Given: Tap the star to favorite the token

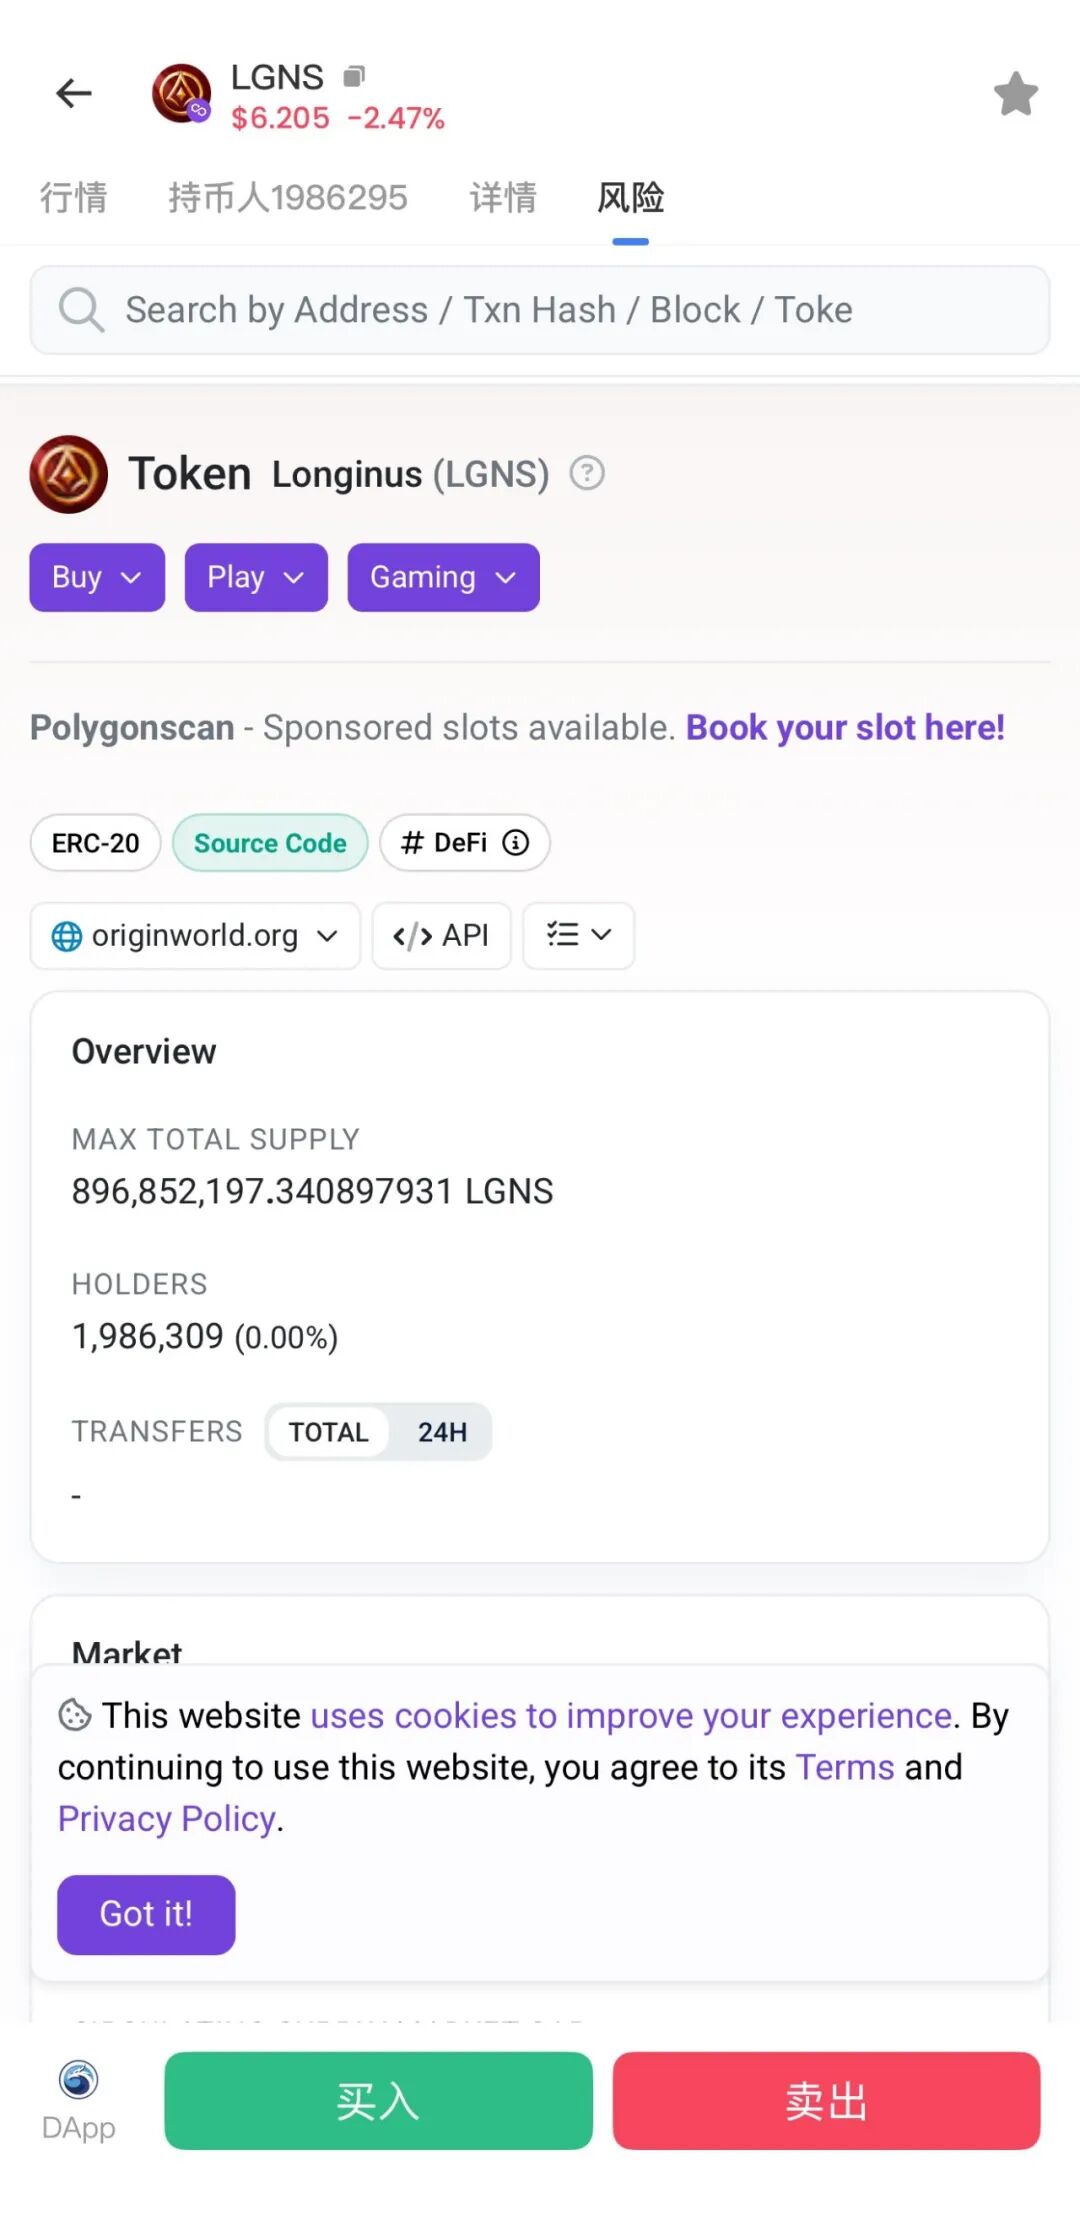Looking at the screenshot, I should (x=1015, y=93).
